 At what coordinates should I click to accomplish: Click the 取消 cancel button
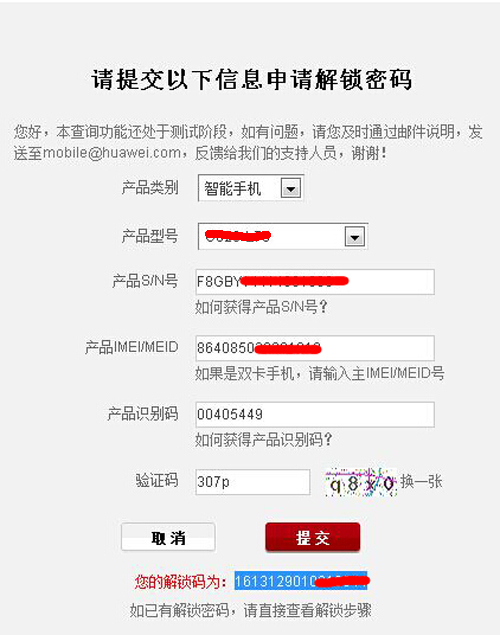168,538
